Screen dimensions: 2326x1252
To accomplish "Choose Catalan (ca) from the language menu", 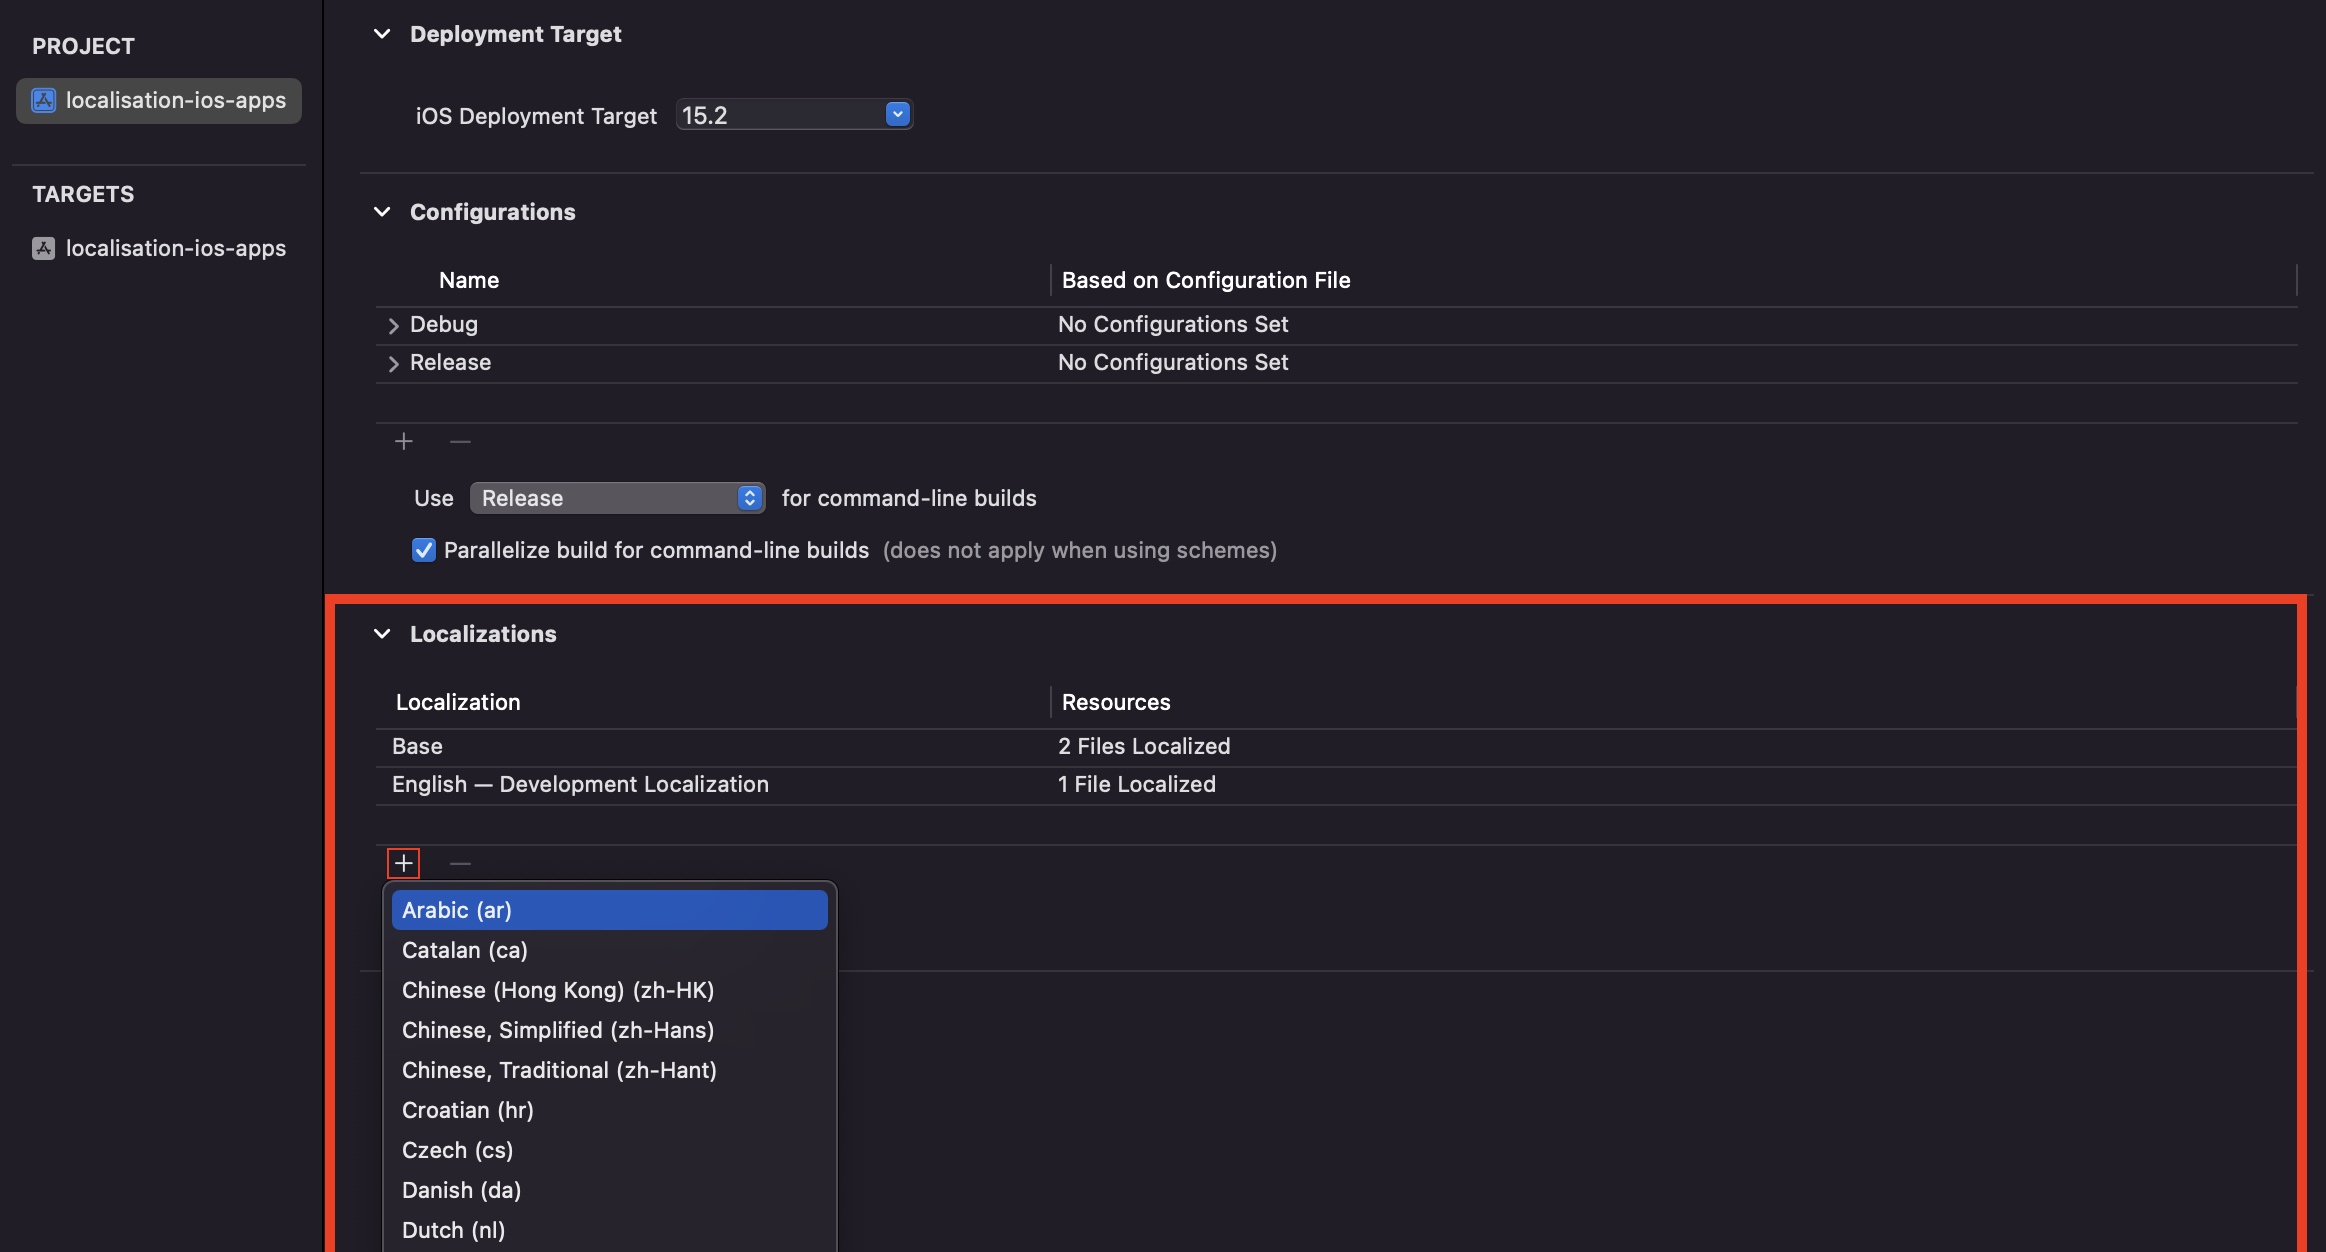I will [x=610, y=950].
